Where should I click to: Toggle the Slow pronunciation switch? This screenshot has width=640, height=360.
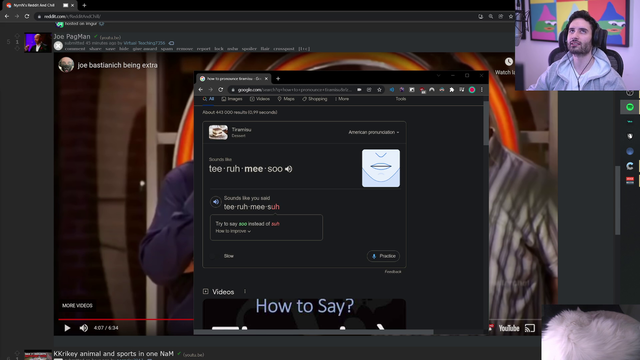click(x=213, y=256)
